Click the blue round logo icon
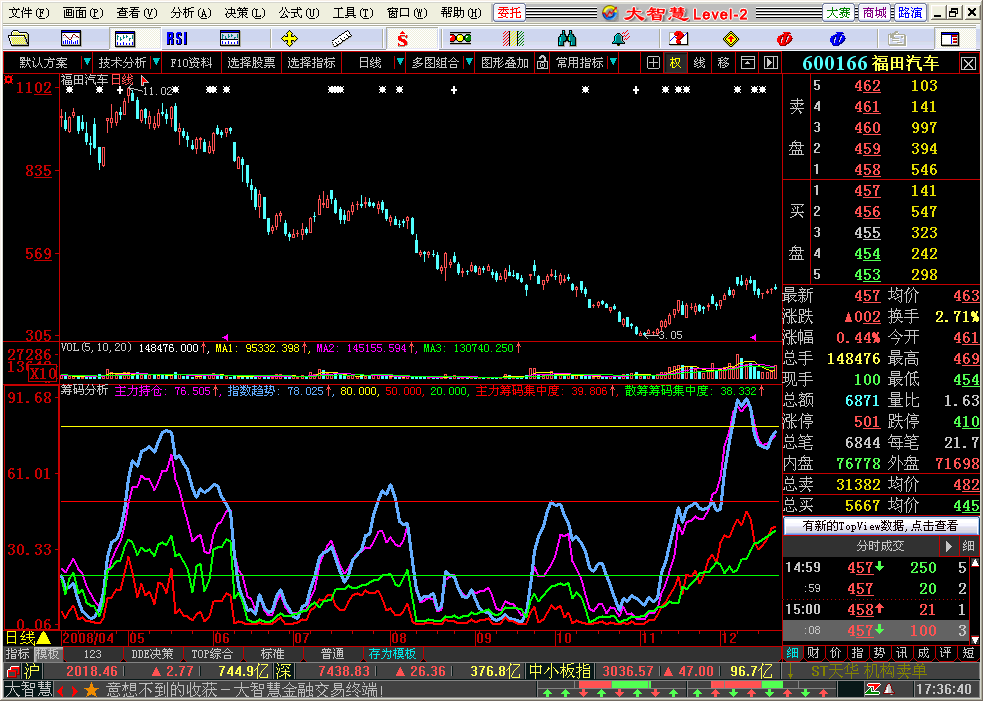983x701 pixels. (838, 39)
